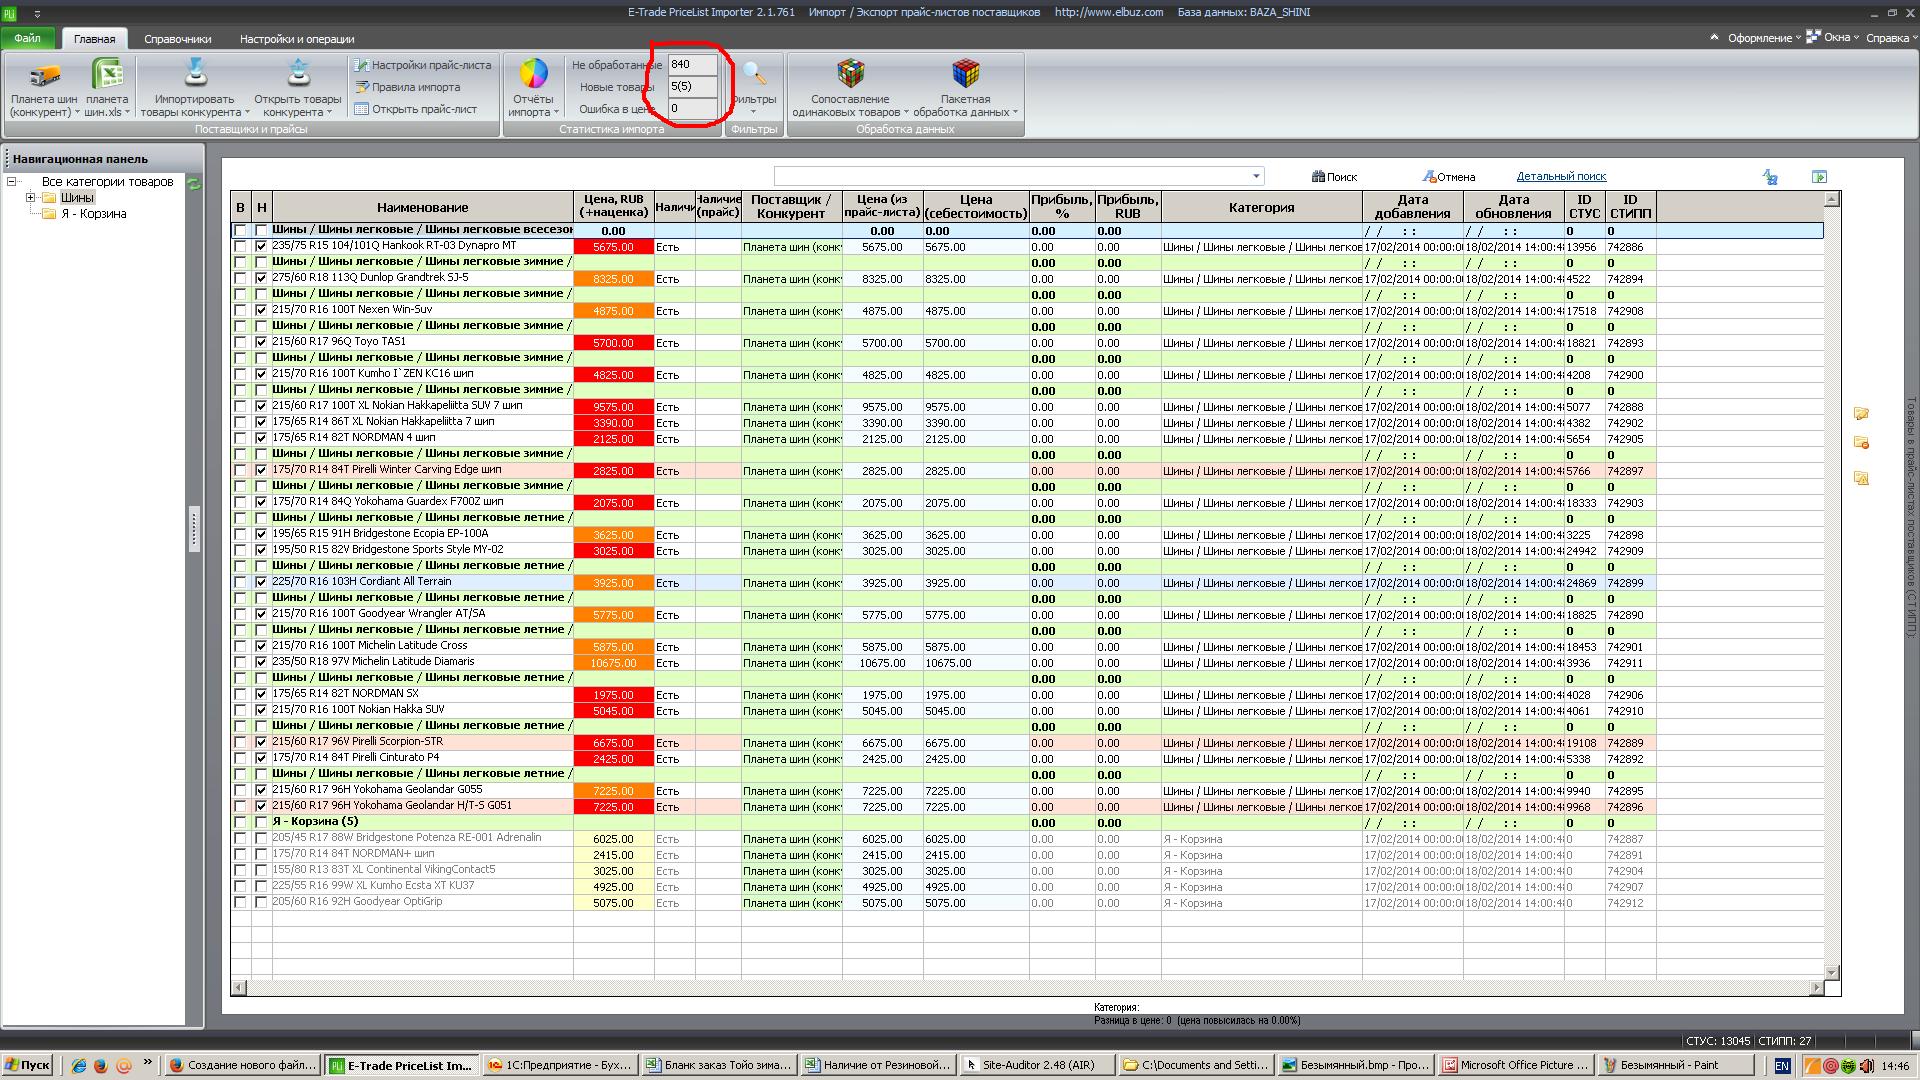Click the folder icon with red minus
Image resolution: width=1920 pixels, height=1080 pixels.
coord(1861,443)
